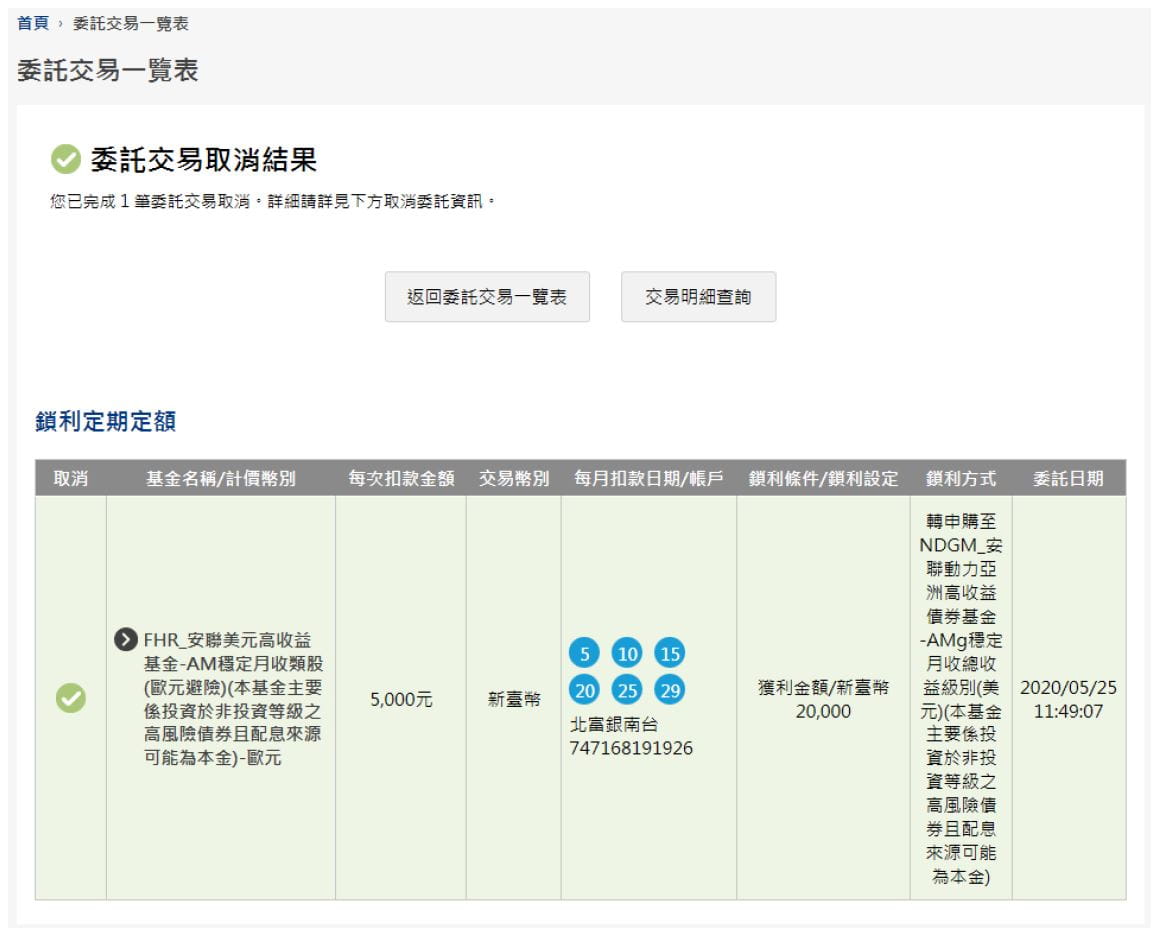
Task: Click 基金名稱/計價幣別 column header
Action: (x=221, y=478)
